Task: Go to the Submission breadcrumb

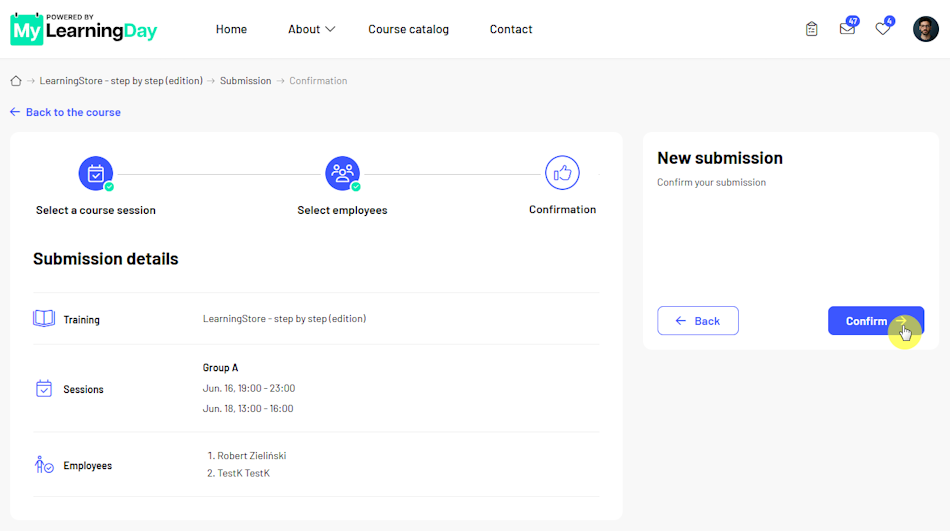Action: tap(245, 81)
